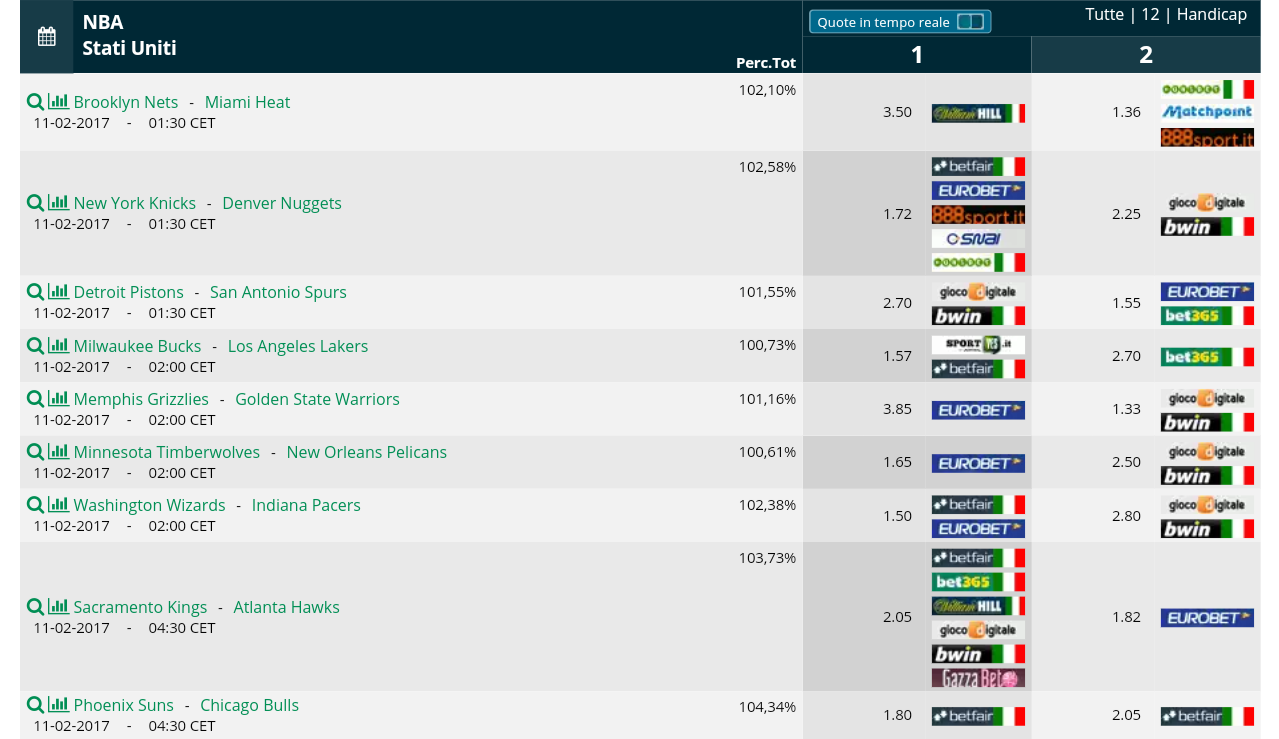Click the magnifier icon for Detroit Pistons
The width and height of the screenshot is (1279, 739).
tap(35, 292)
